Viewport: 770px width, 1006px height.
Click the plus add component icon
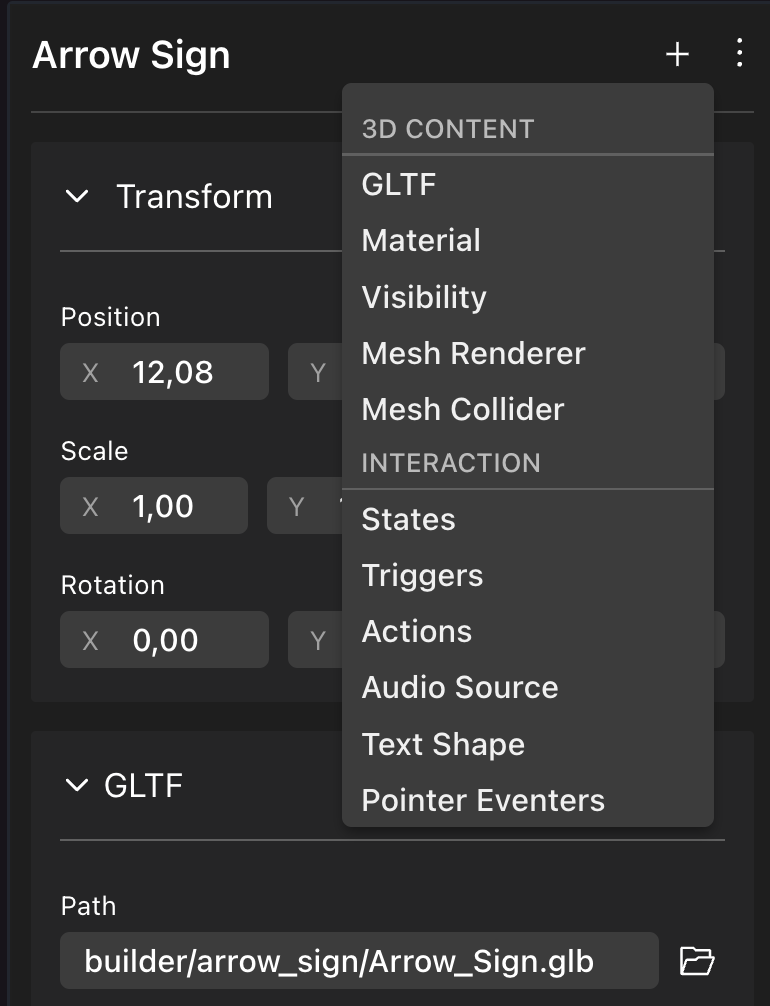click(677, 54)
